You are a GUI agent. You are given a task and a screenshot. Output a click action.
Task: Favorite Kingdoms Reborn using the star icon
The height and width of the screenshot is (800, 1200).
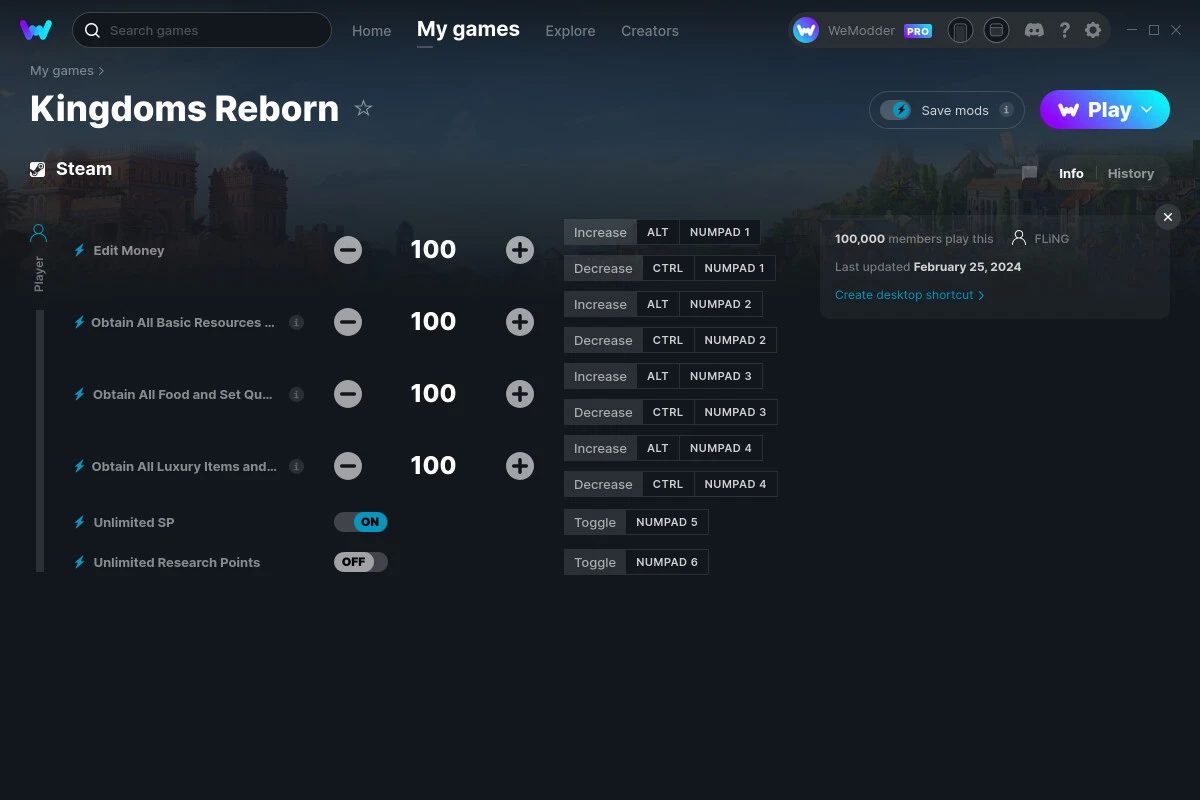click(364, 108)
